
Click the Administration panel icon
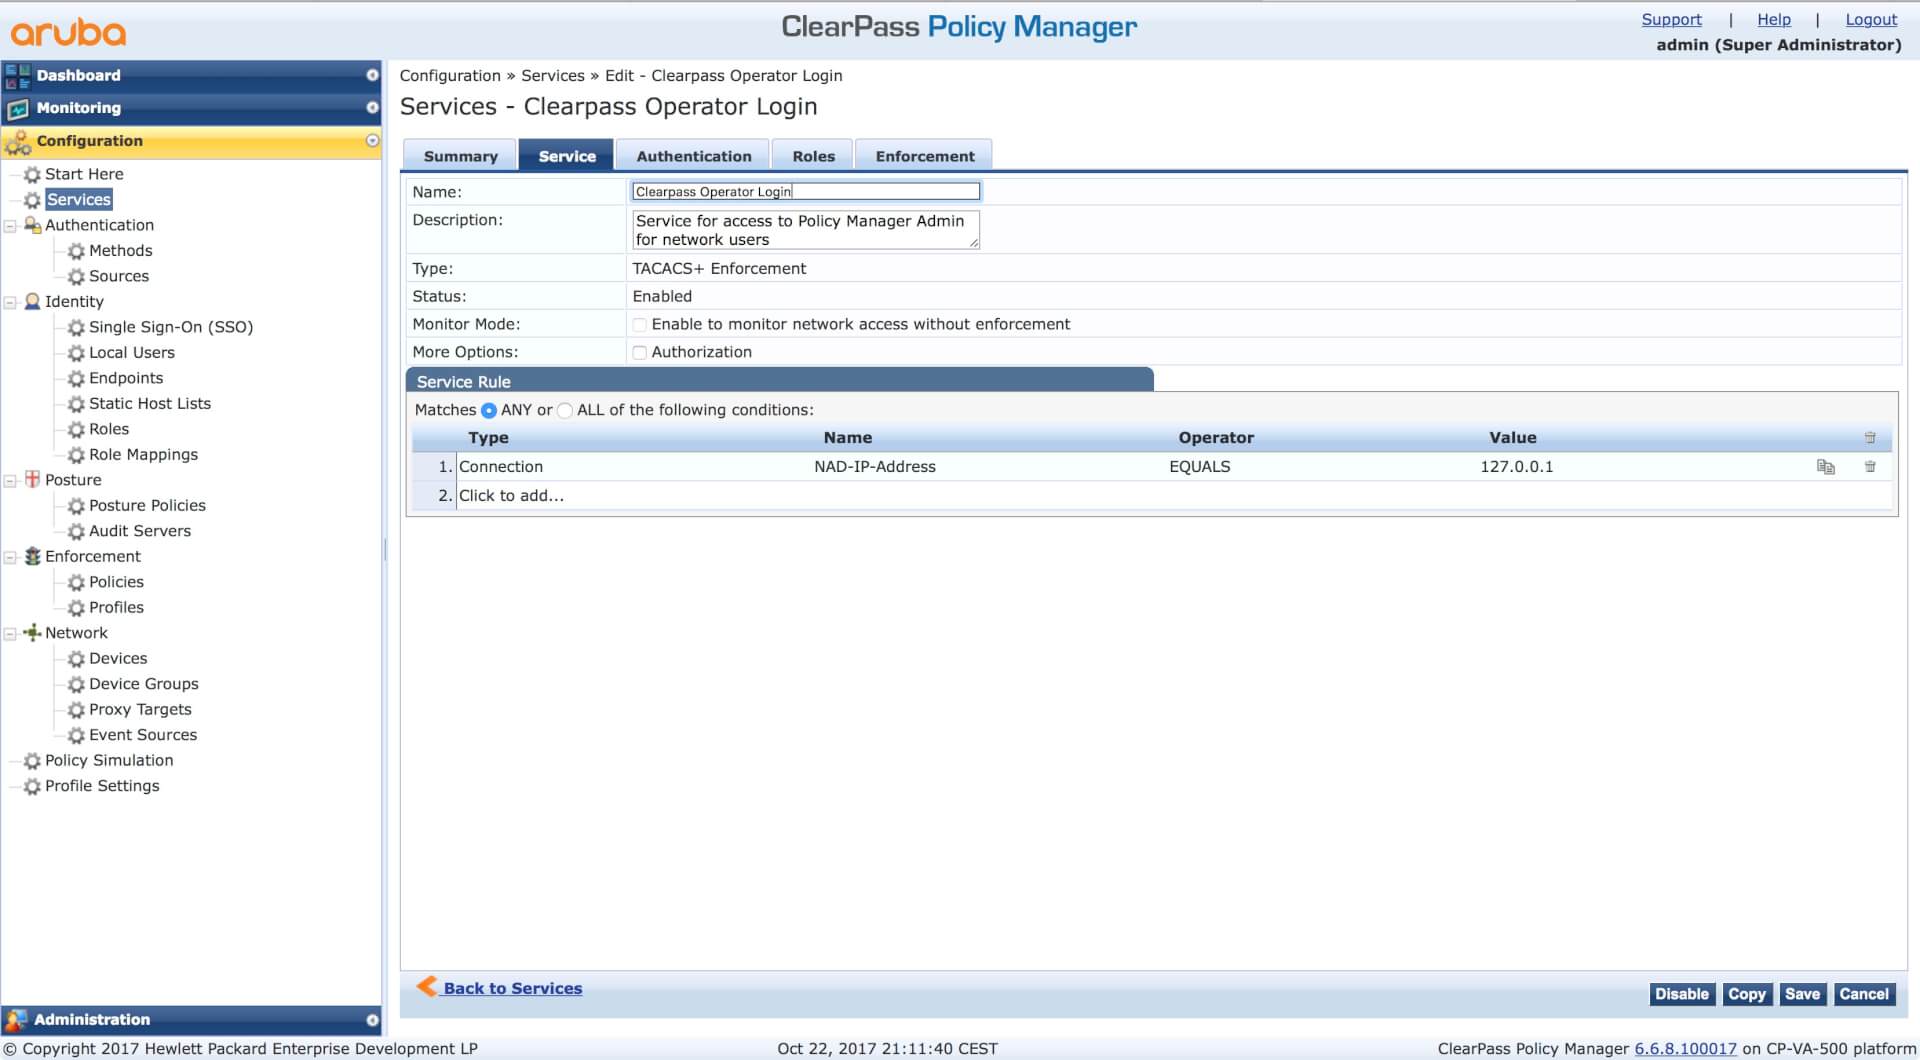[16, 1020]
